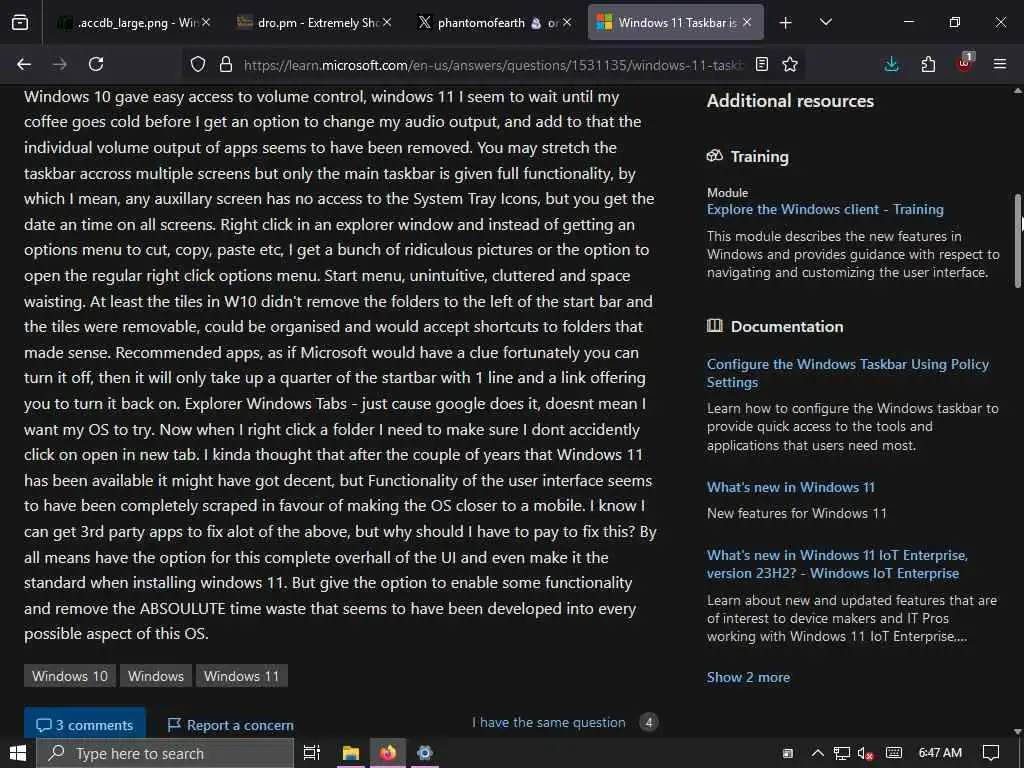Switch to the dro.pm tab
The image size is (1024, 768).
315,23
